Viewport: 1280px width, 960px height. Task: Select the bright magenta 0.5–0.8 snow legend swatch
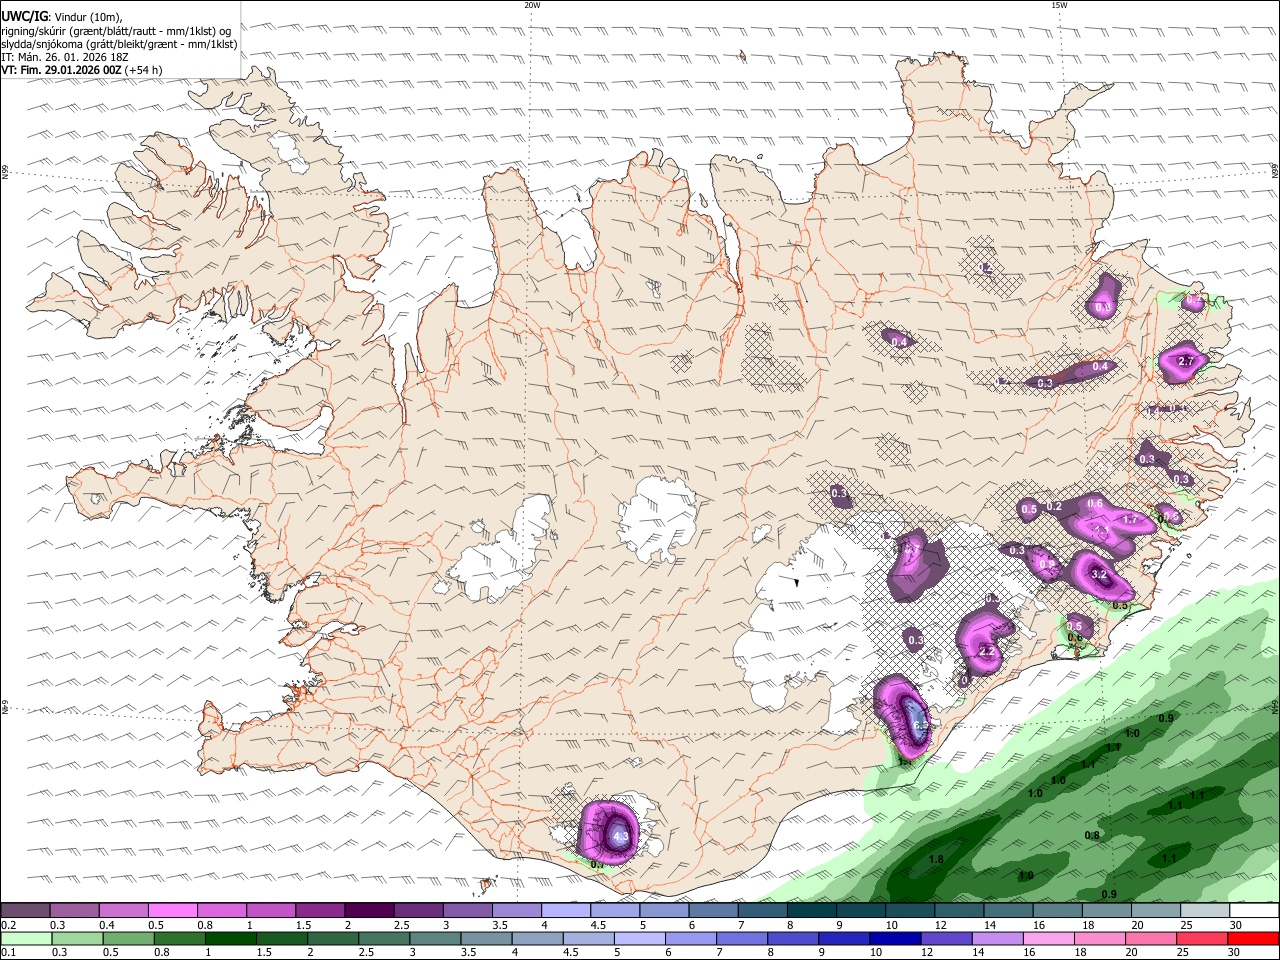[172, 910]
